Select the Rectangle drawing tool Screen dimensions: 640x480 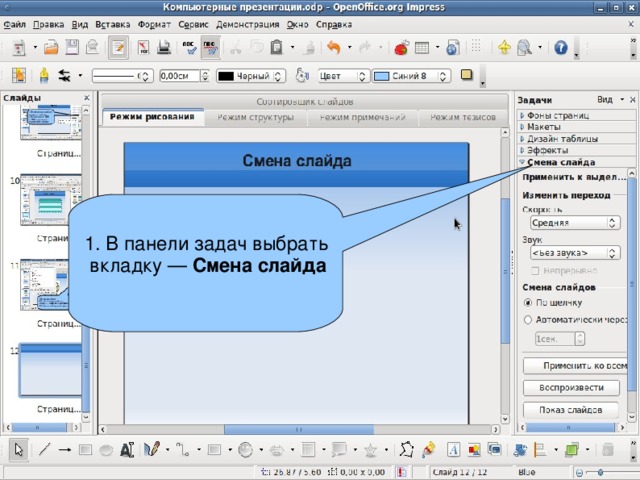85,450
